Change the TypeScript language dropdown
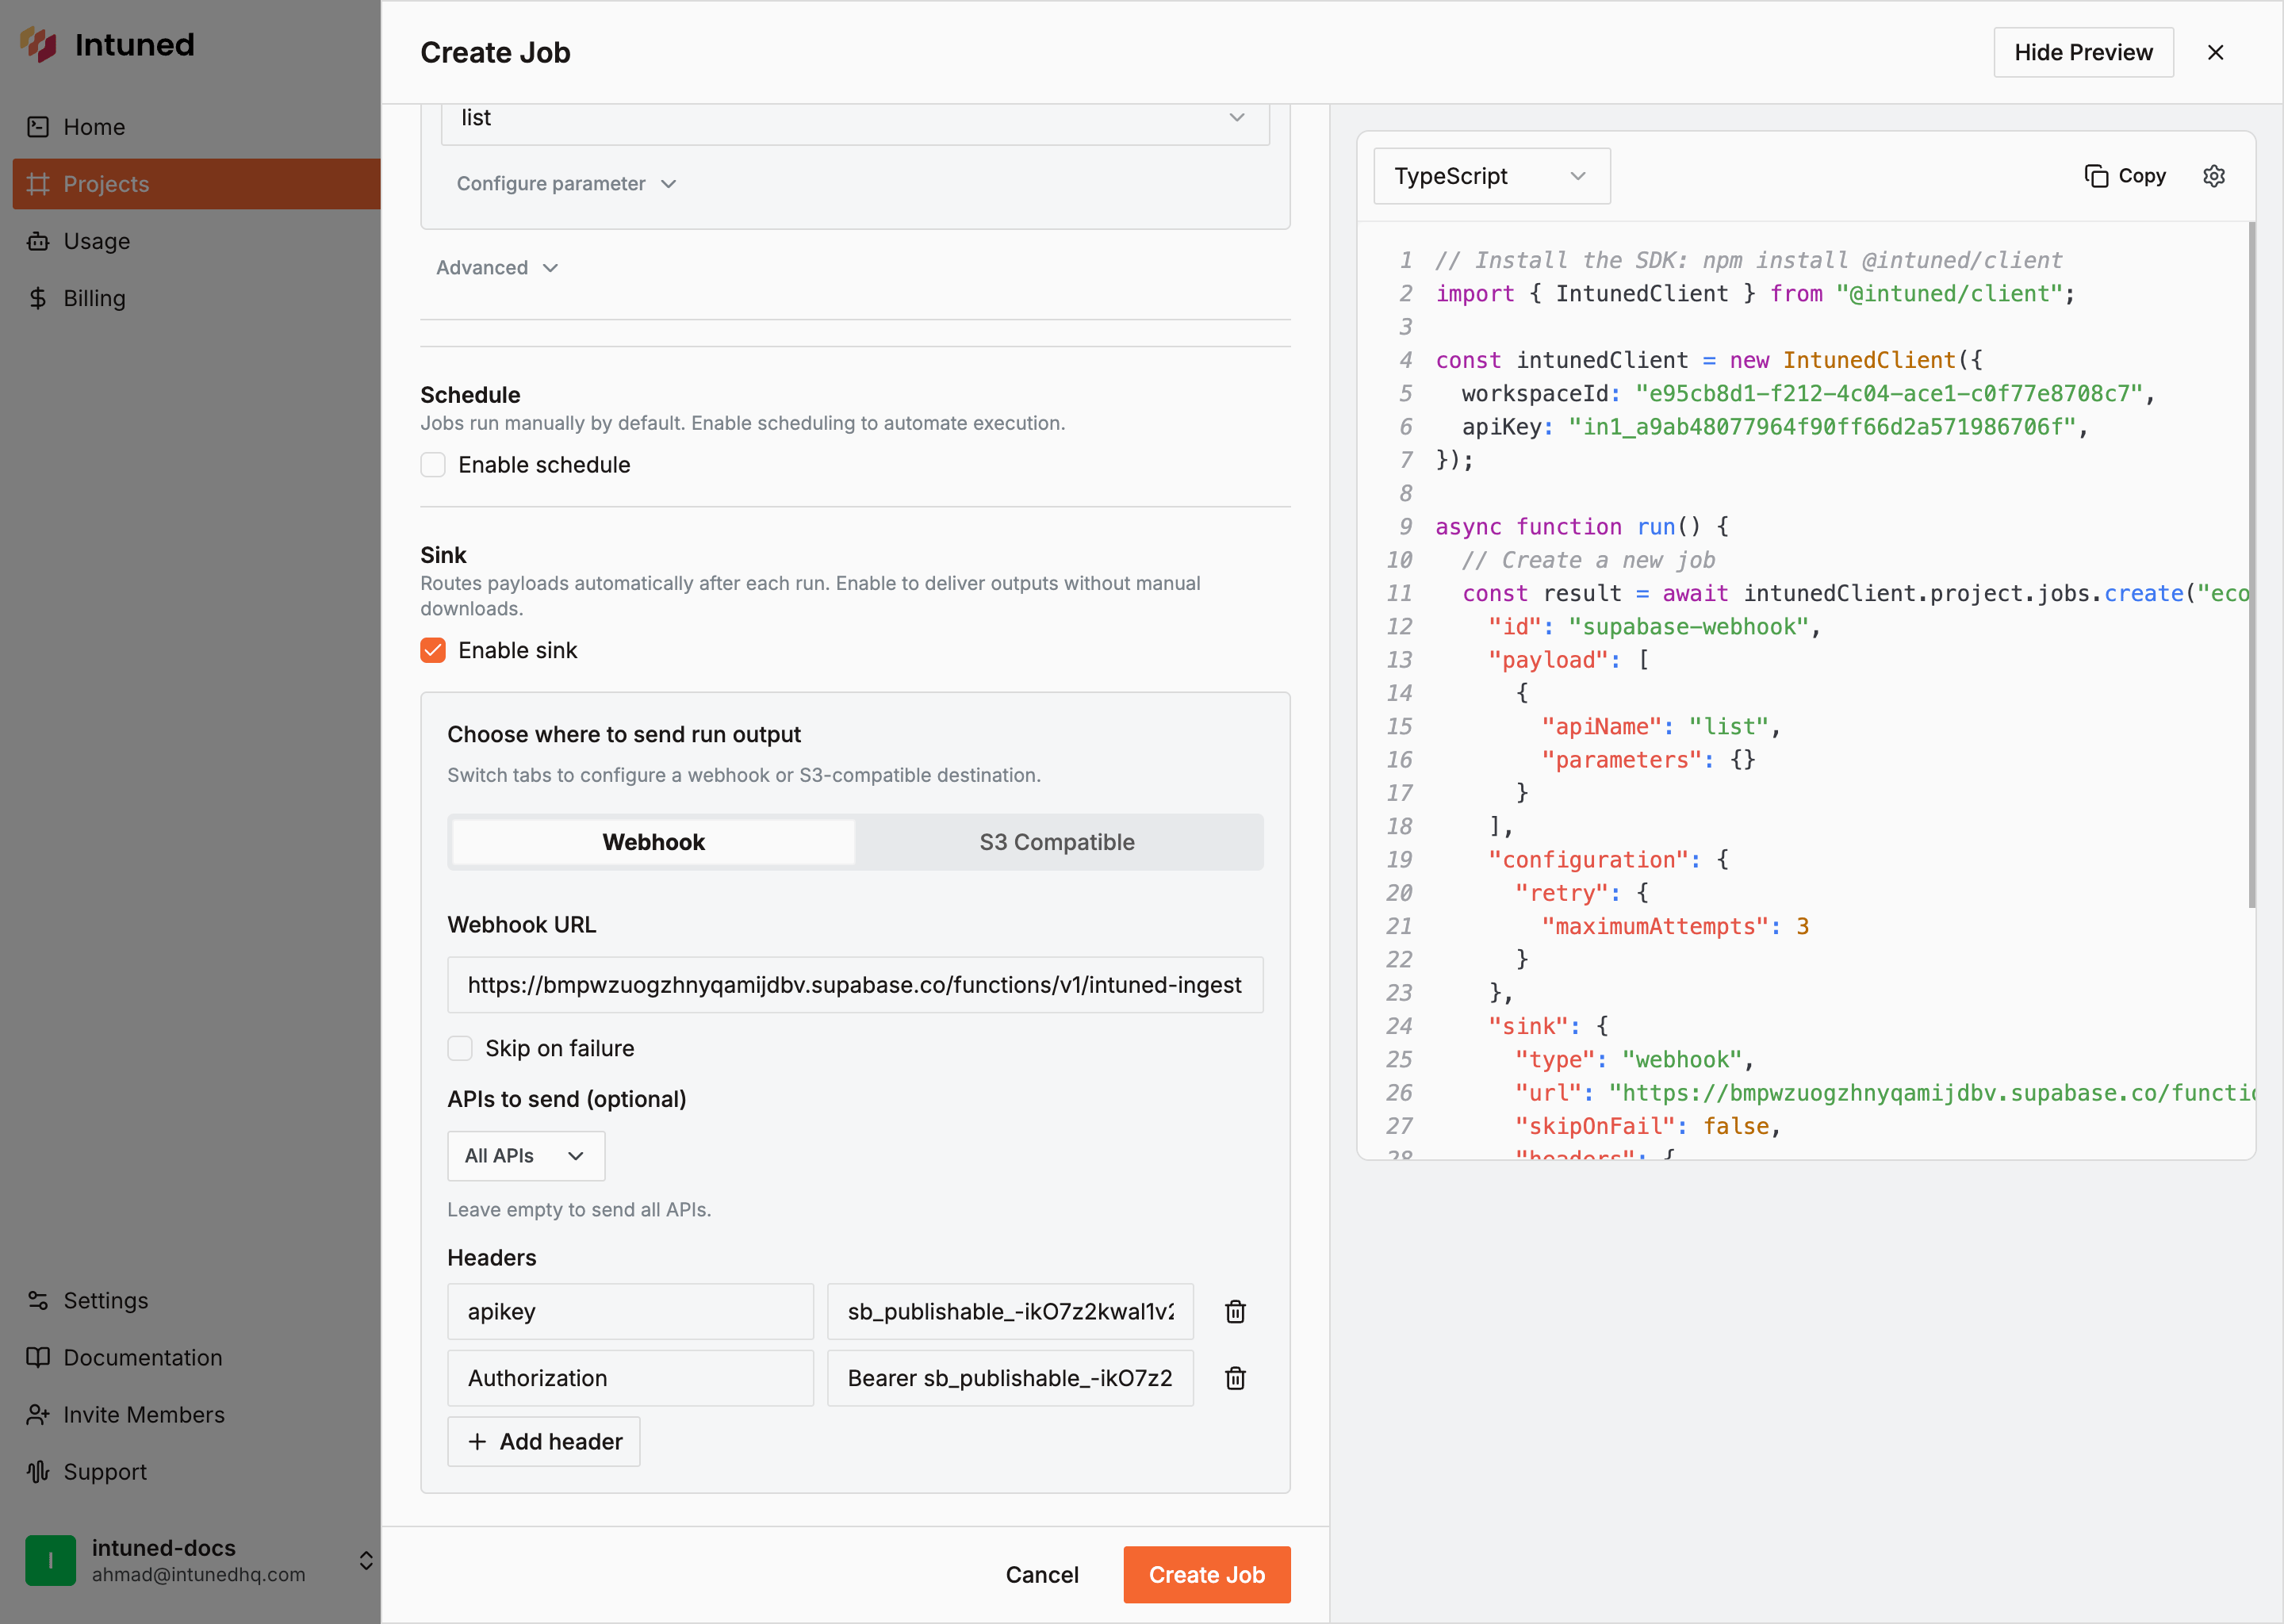Viewport: 2284px width, 1624px height. (x=1491, y=176)
